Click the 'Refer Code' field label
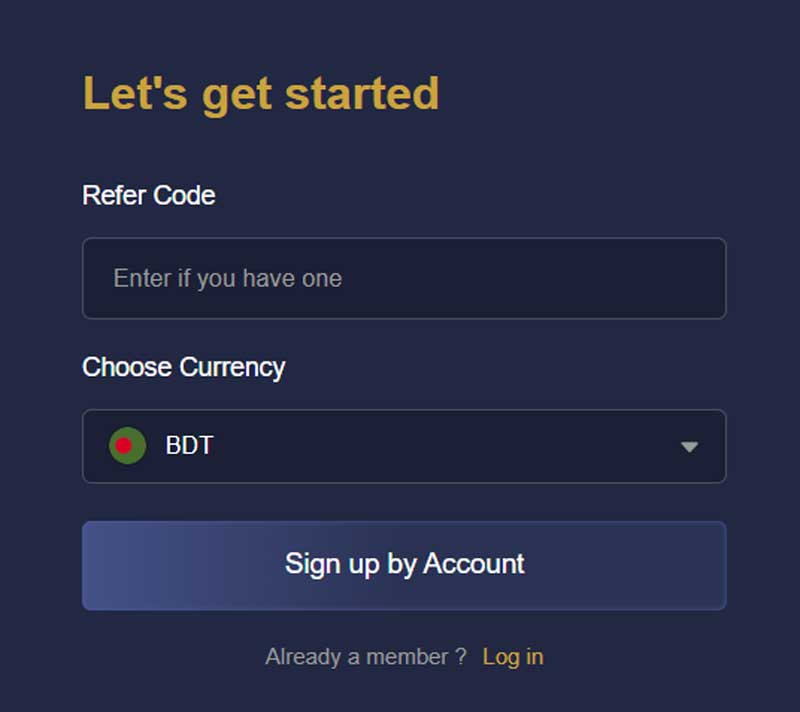Viewport: 800px width, 712px height. coord(148,196)
